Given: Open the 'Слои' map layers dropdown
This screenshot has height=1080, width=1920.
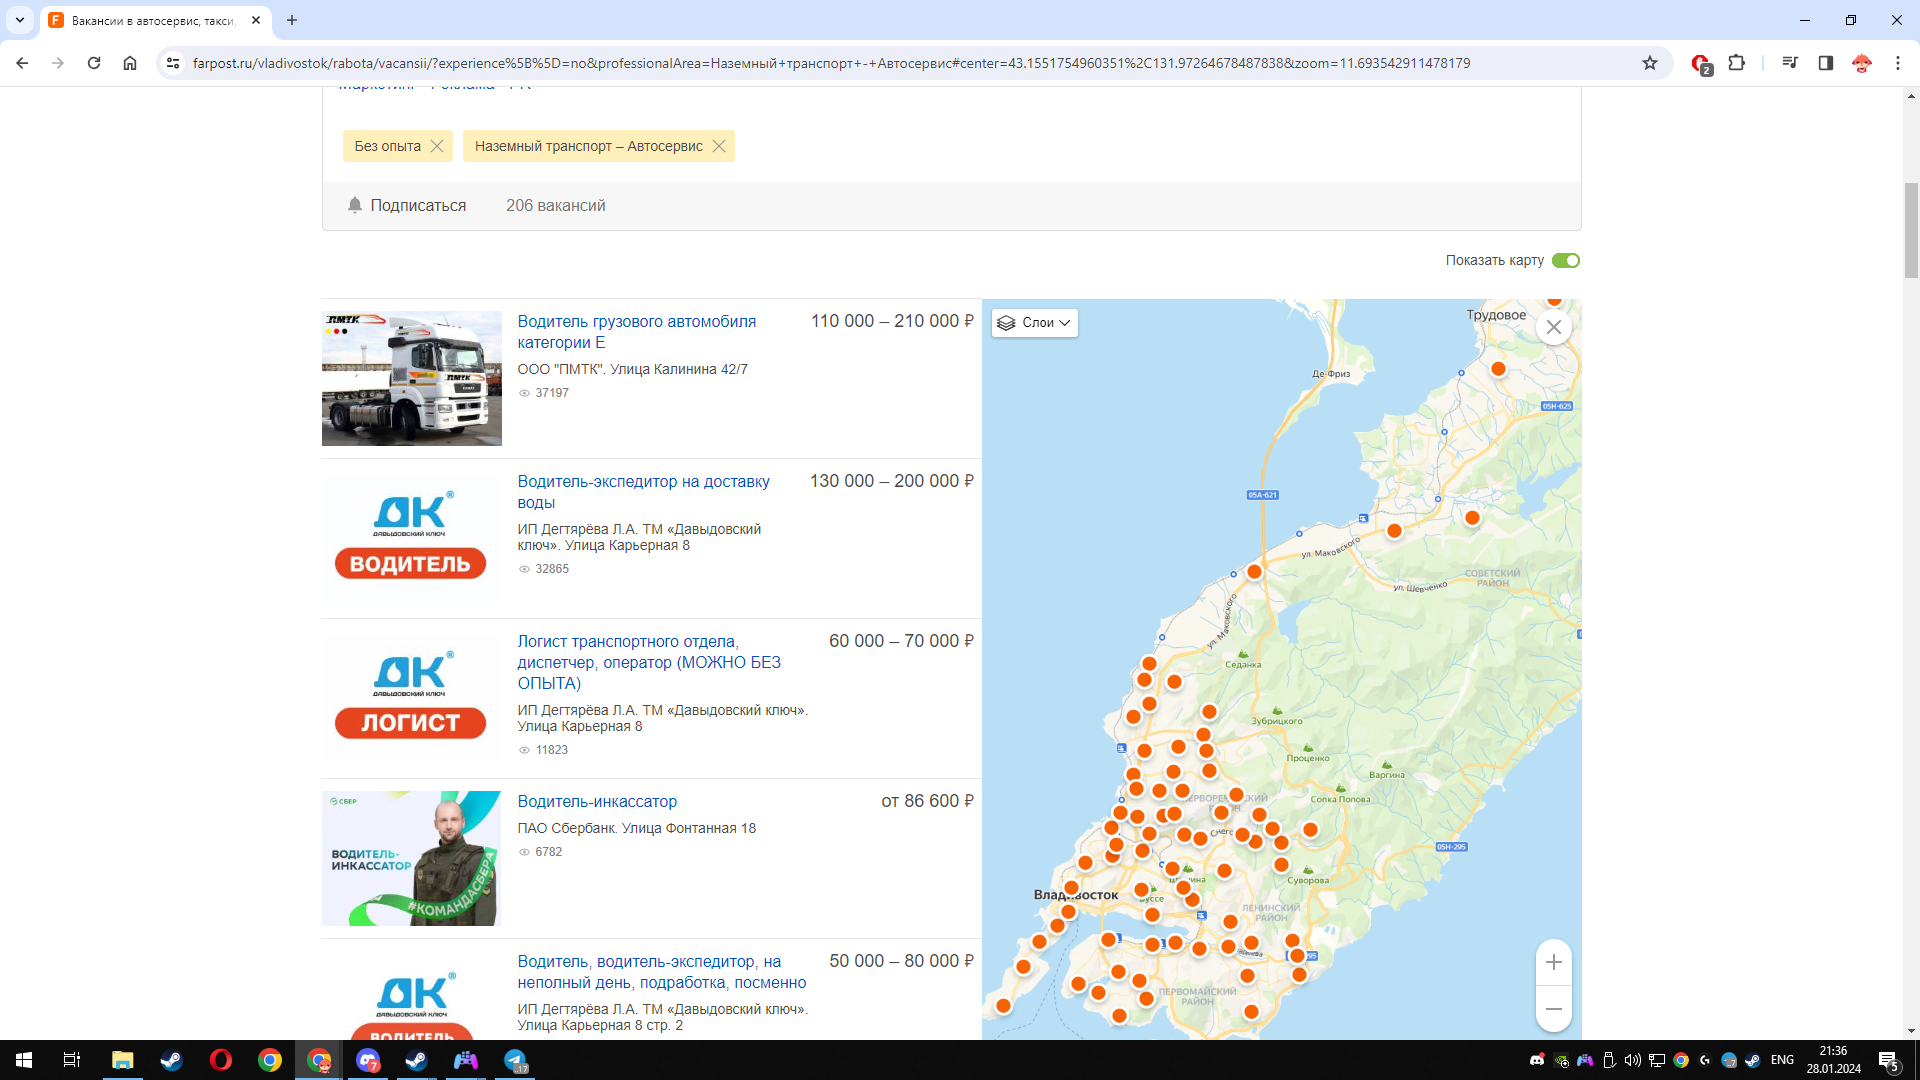Looking at the screenshot, I should 1035,323.
